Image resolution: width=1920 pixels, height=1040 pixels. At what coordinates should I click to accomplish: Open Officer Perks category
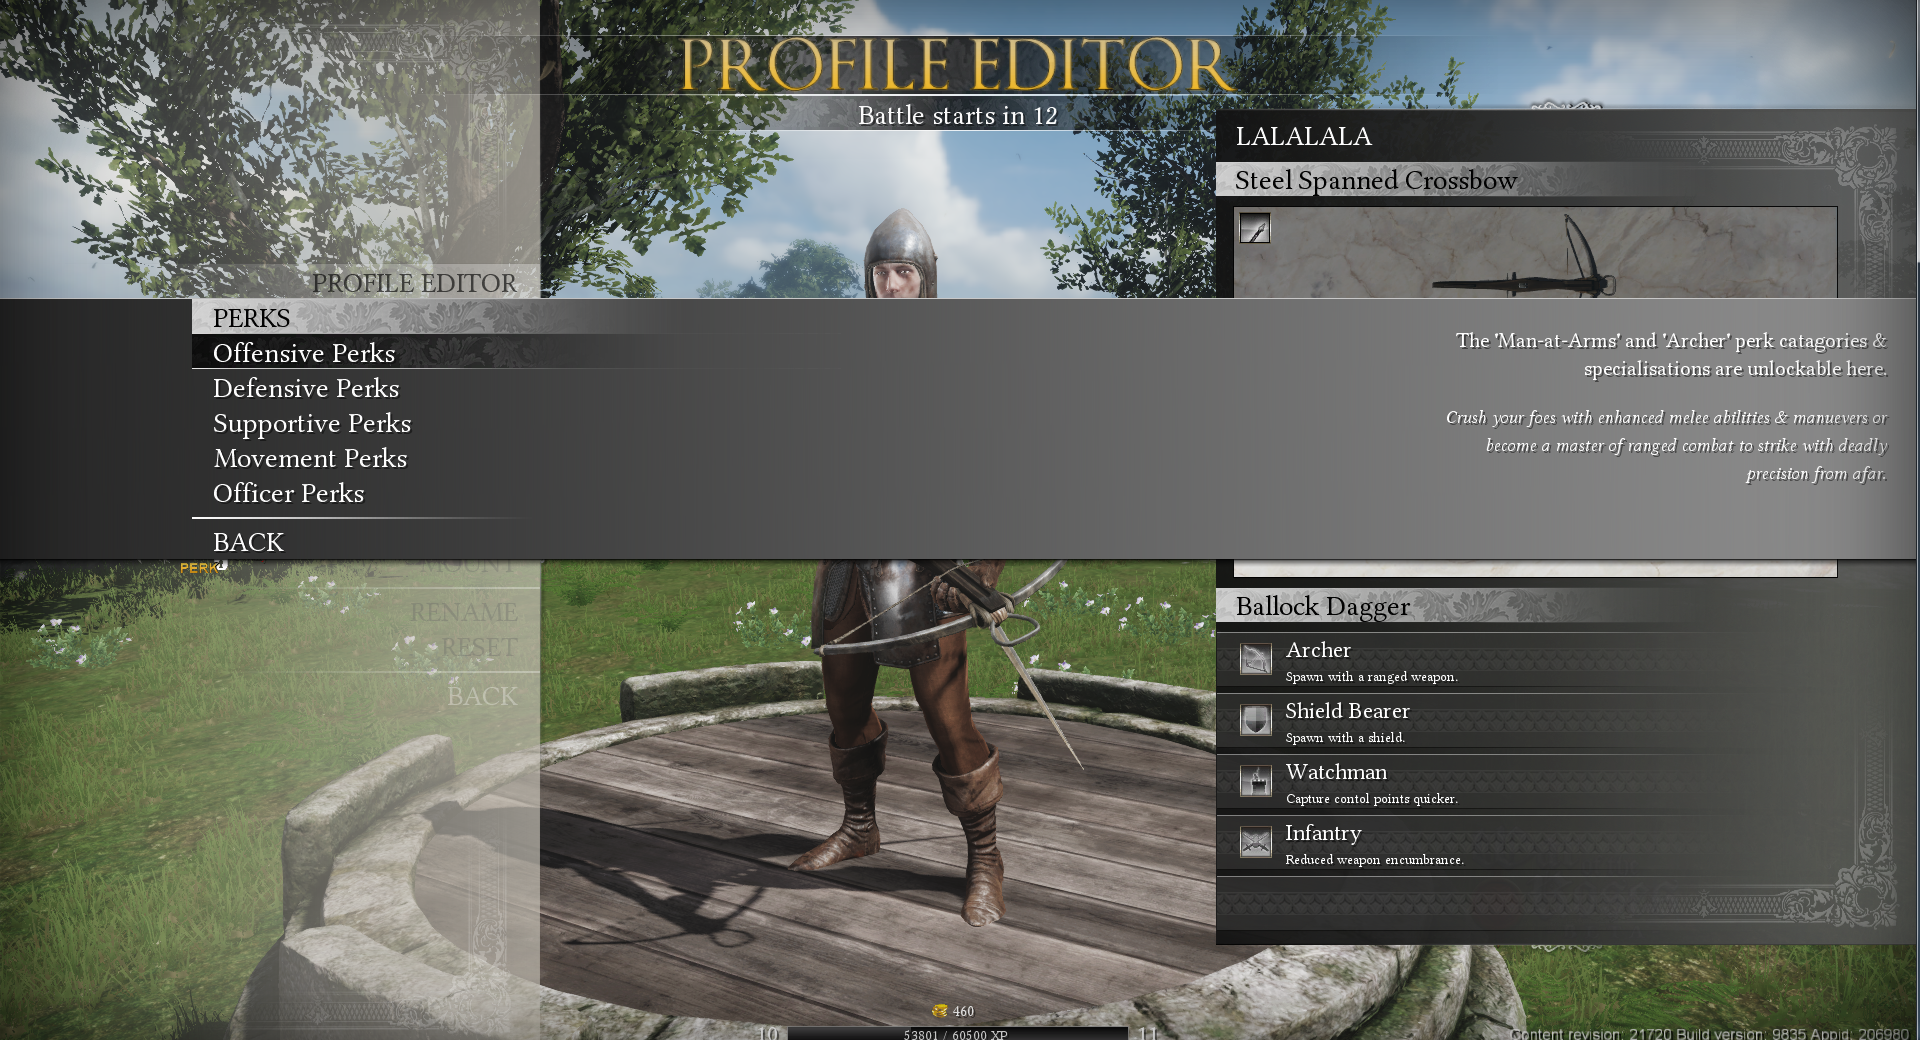(x=288, y=493)
